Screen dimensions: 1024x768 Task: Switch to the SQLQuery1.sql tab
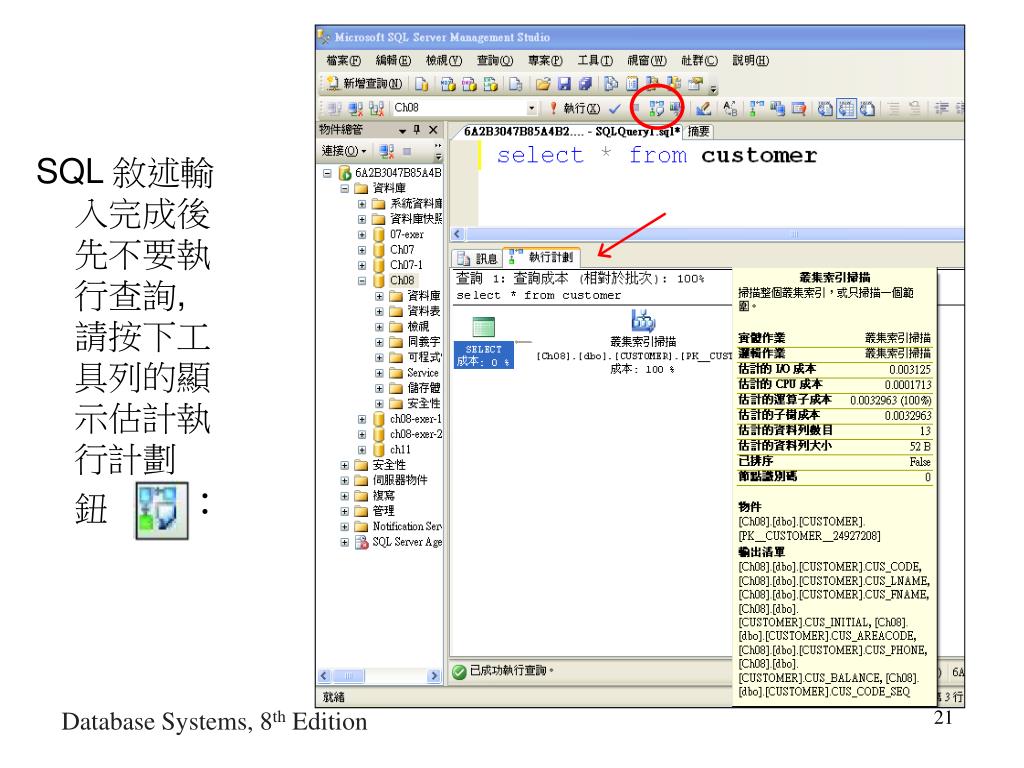point(571,131)
